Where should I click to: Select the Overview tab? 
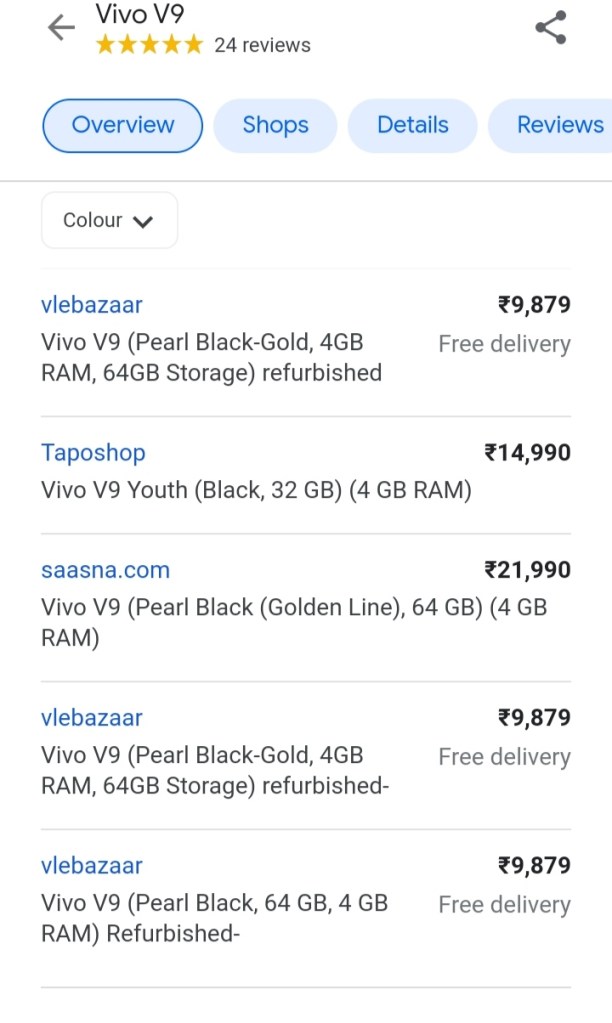(x=123, y=125)
